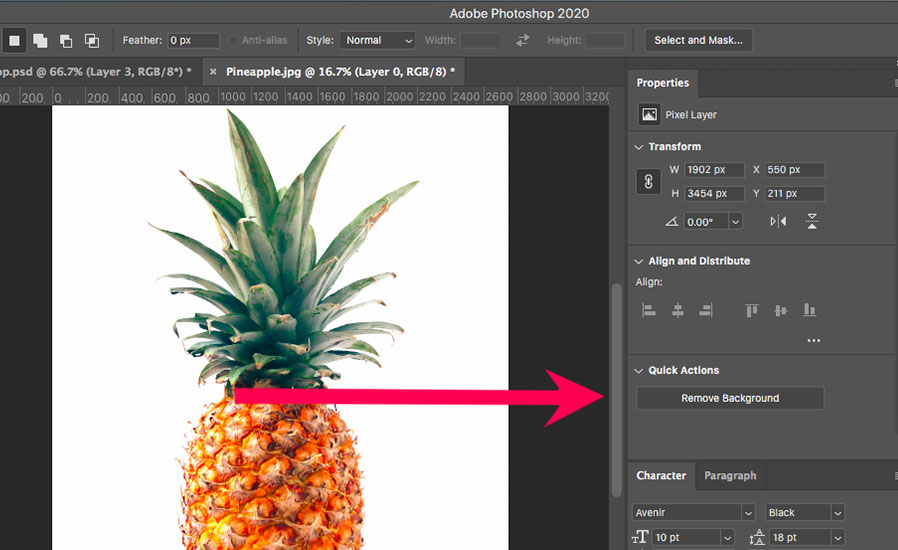The height and width of the screenshot is (550, 898).
Task: Align left edges
Action: pos(648,310)
